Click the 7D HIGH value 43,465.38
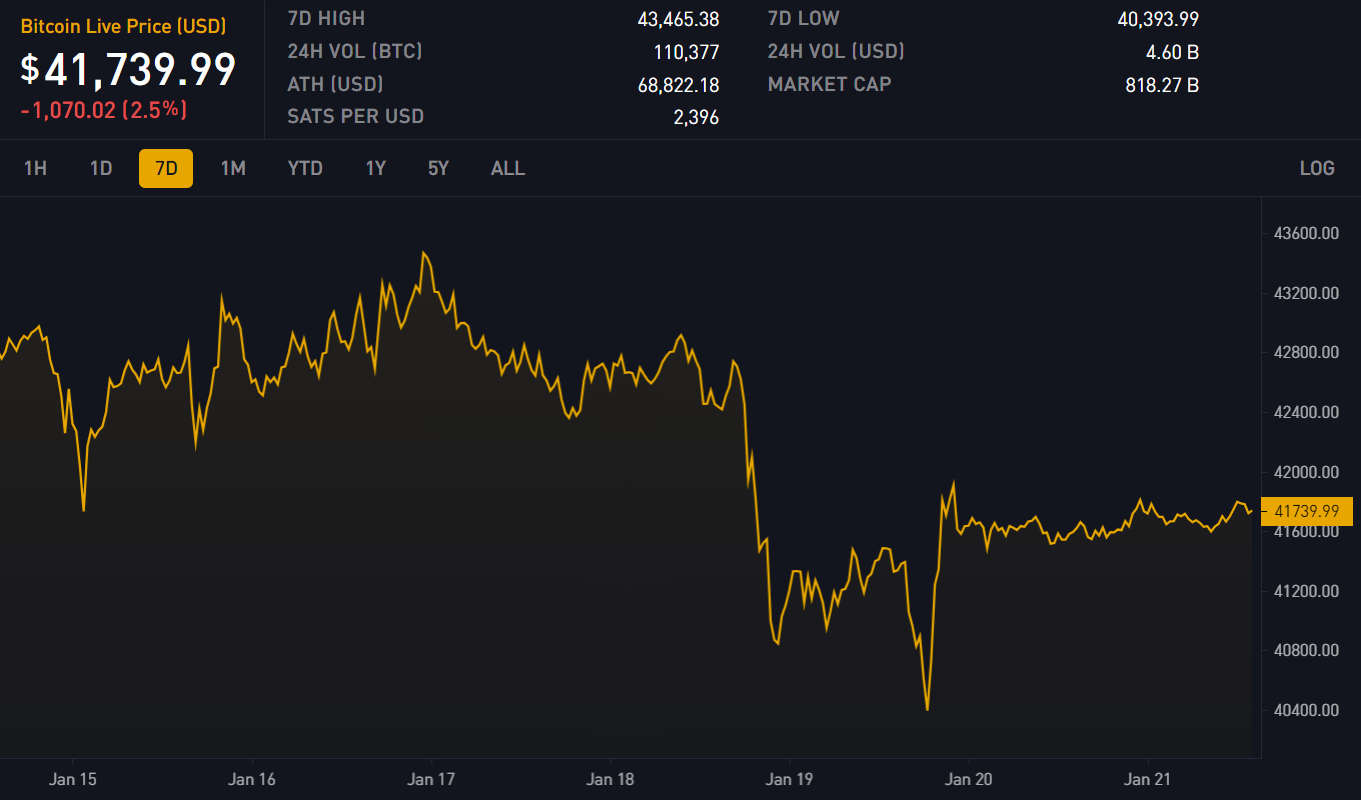 coord(678,19)
